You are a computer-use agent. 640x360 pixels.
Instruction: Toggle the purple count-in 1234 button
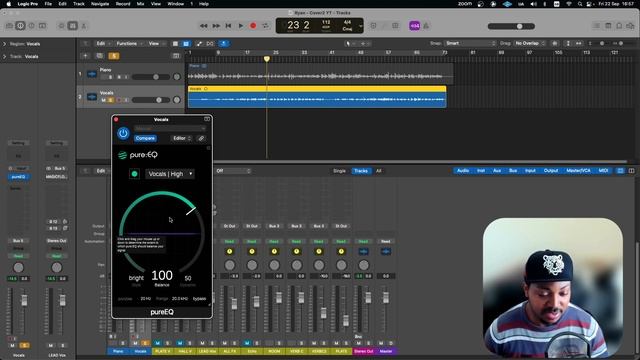pos(414,26)
